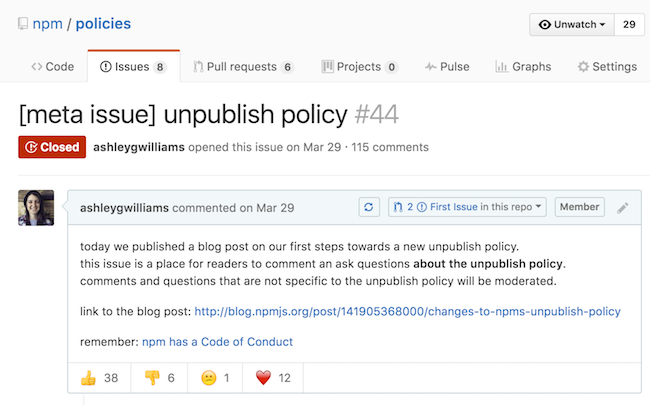Click the repository book icon beside npm

coord(23,24)
